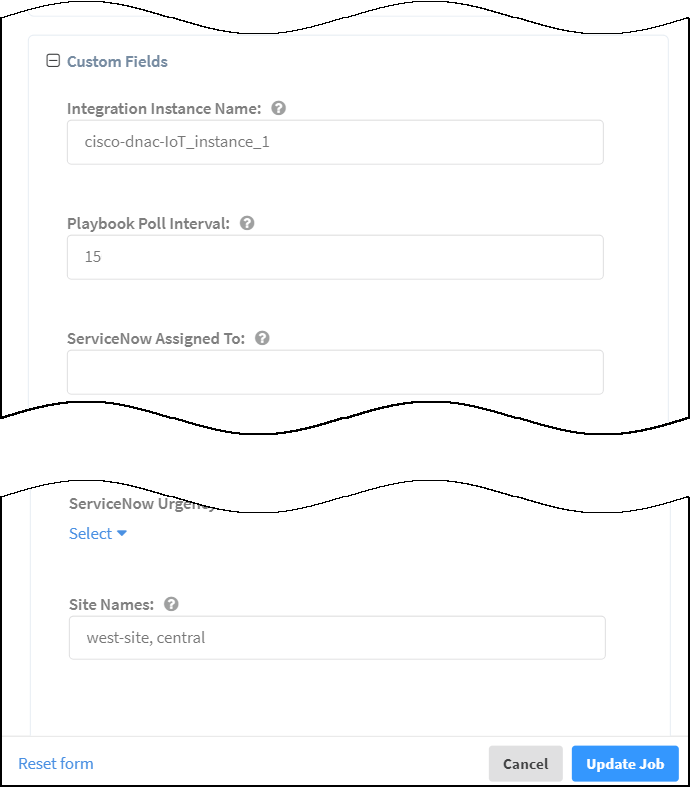The height and width of the screenshot is (787, 690).
Task: Collapse the Custom Fields section minus icon
Action: coord(53,61)
